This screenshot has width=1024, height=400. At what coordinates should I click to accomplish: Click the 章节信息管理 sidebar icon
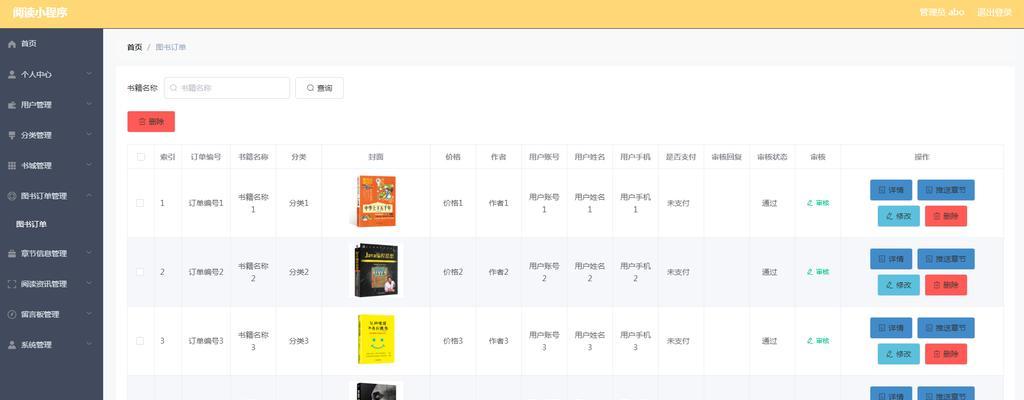pyautogui.click(x=12, y=254)
